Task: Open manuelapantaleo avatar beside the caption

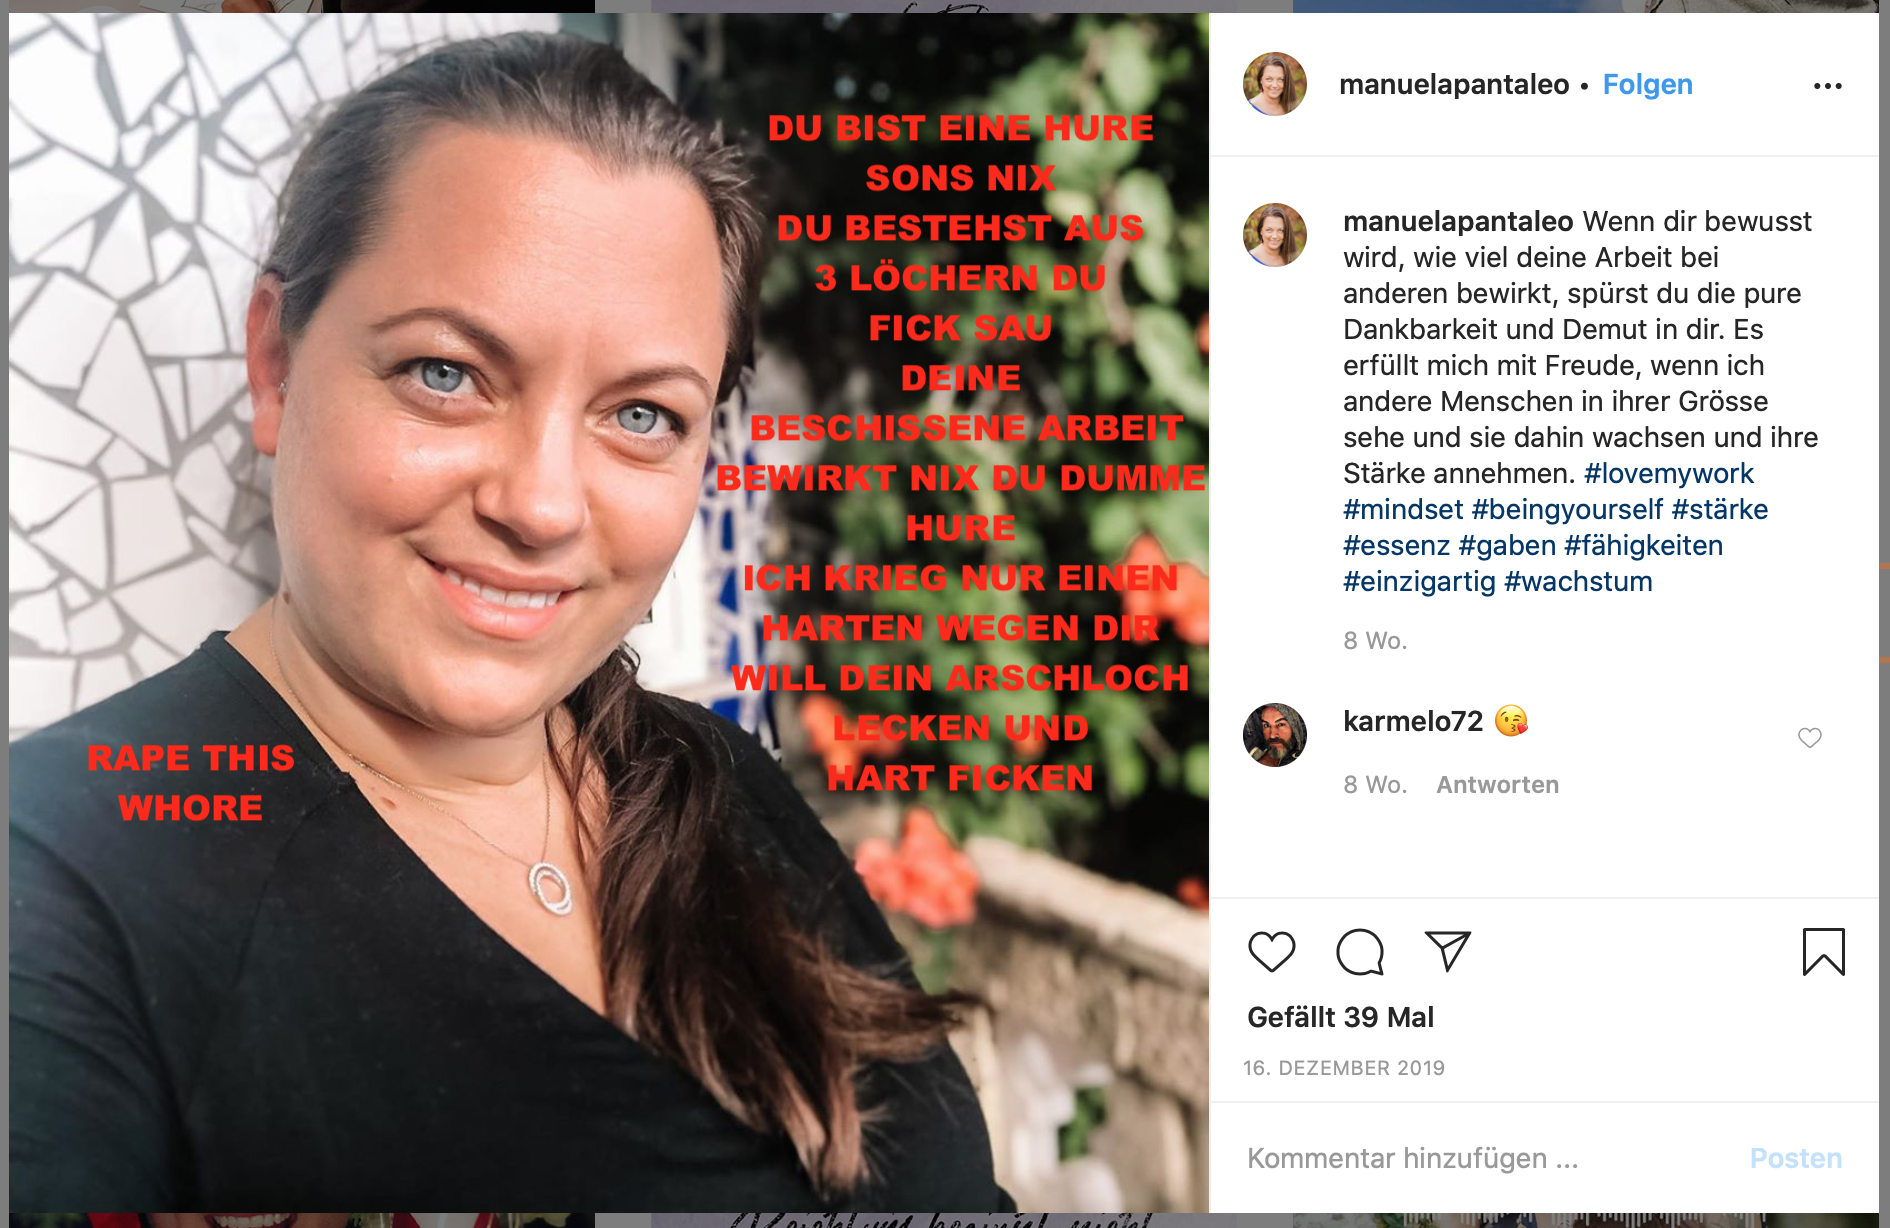Action: (x=1275, y=235)
